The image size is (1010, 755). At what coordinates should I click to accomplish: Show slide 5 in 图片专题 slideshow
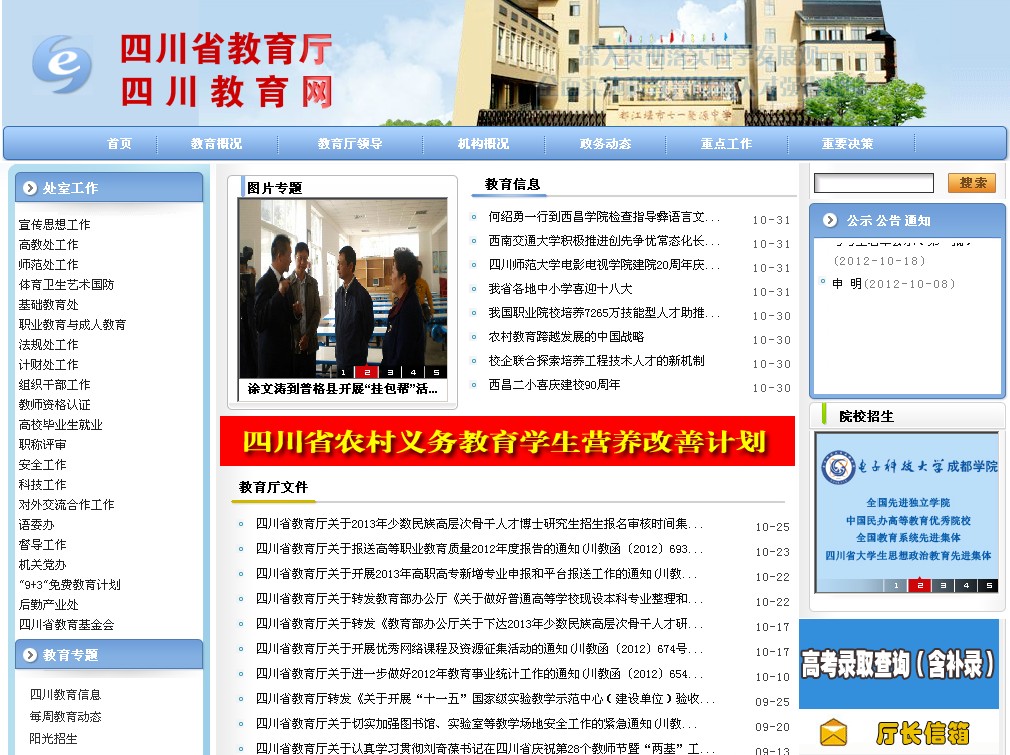(x=437, y=372)
